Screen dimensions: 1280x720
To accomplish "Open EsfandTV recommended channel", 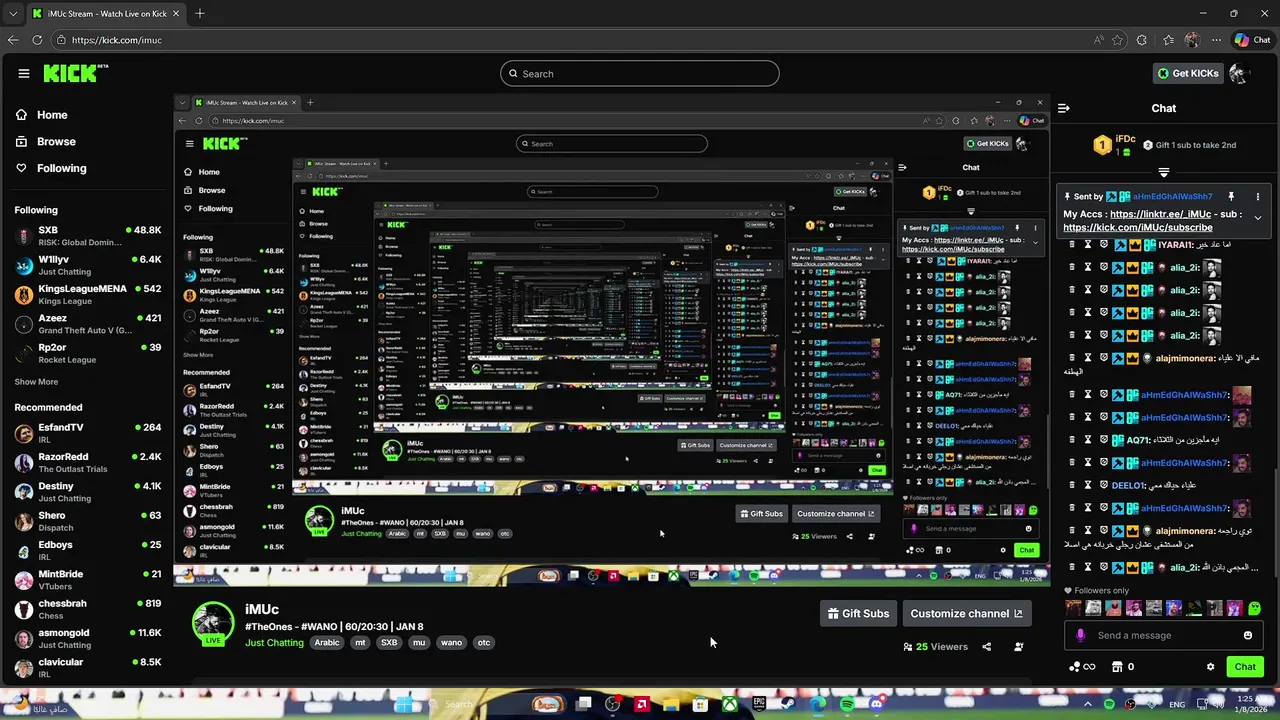I will (x=87, y=433).
